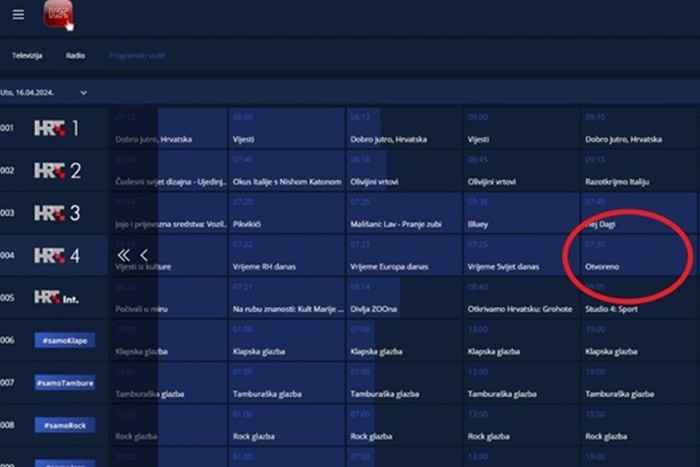
Task: Open Razotkrijmo Italiju program
Action: tap(639, 171)
